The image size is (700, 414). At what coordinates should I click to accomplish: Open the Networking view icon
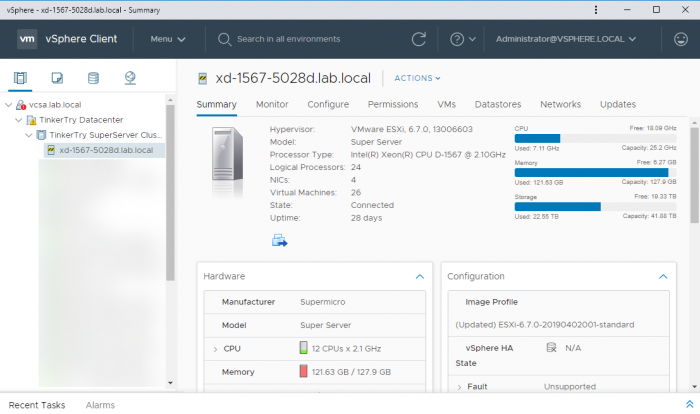(130, 78)
